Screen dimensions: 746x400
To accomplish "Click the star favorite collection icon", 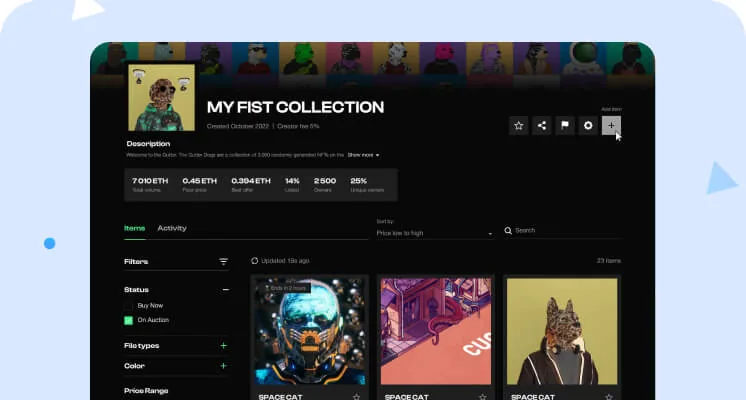I will (x=519, y=126).
